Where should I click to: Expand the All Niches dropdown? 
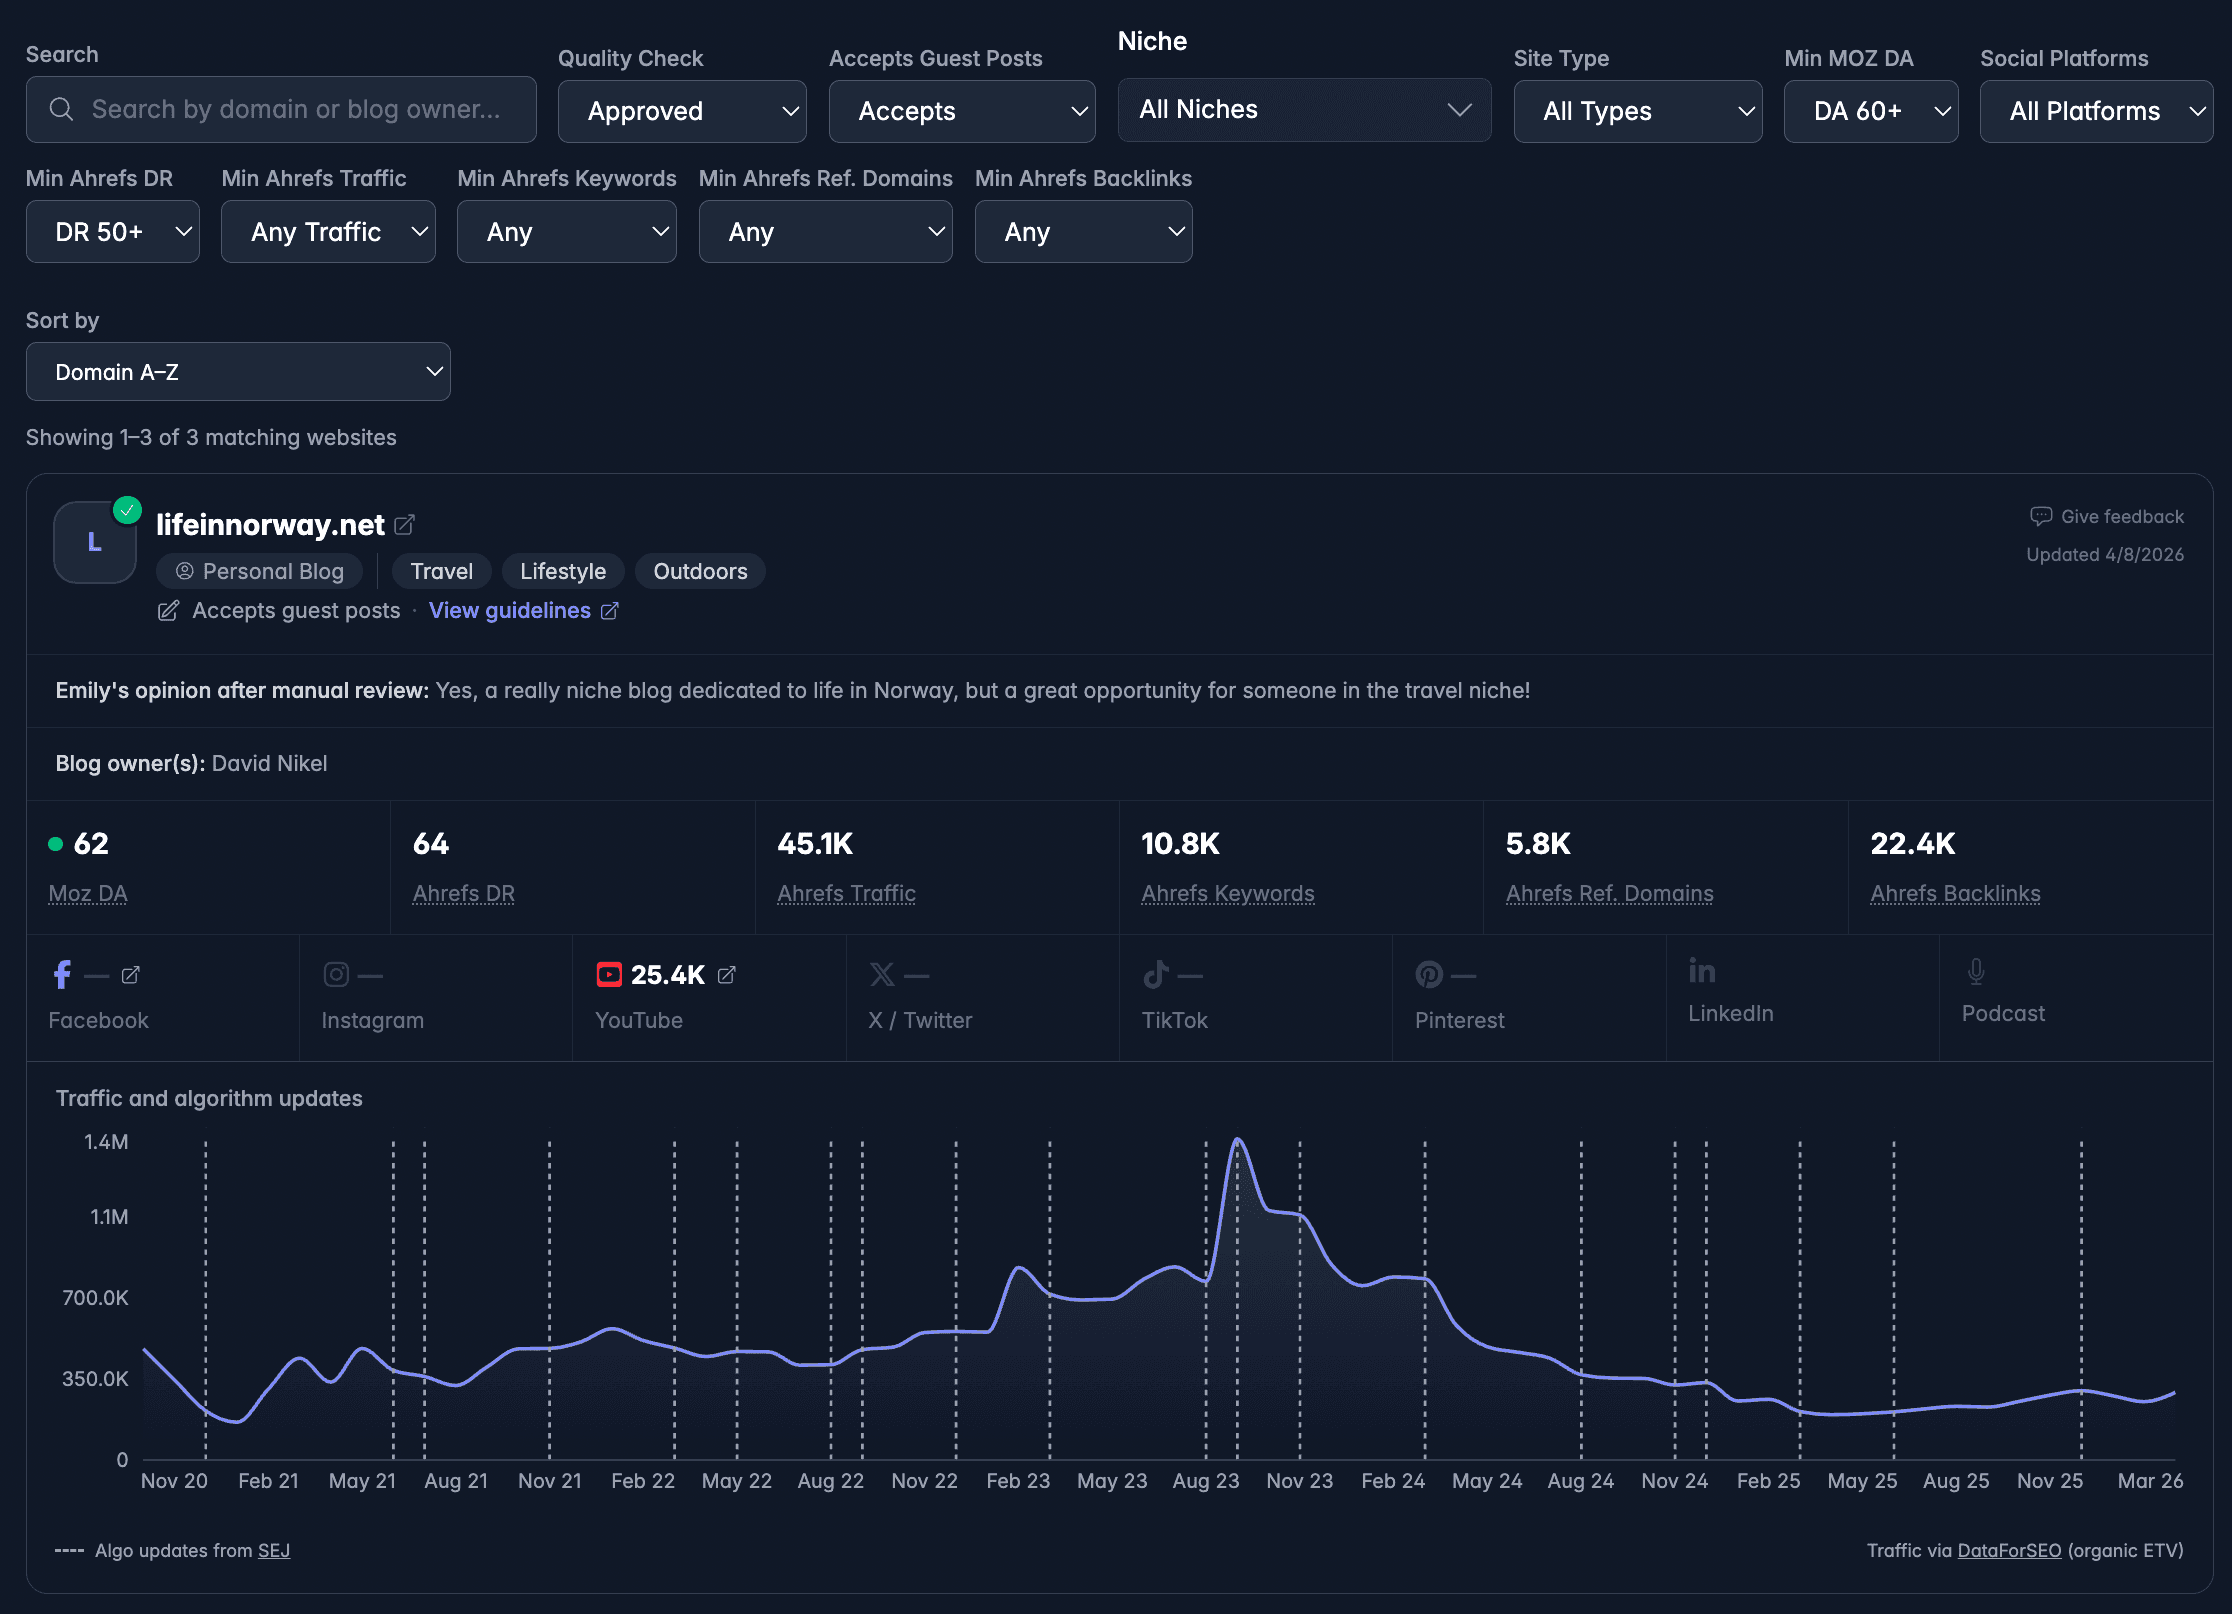tap(1305, 110)
